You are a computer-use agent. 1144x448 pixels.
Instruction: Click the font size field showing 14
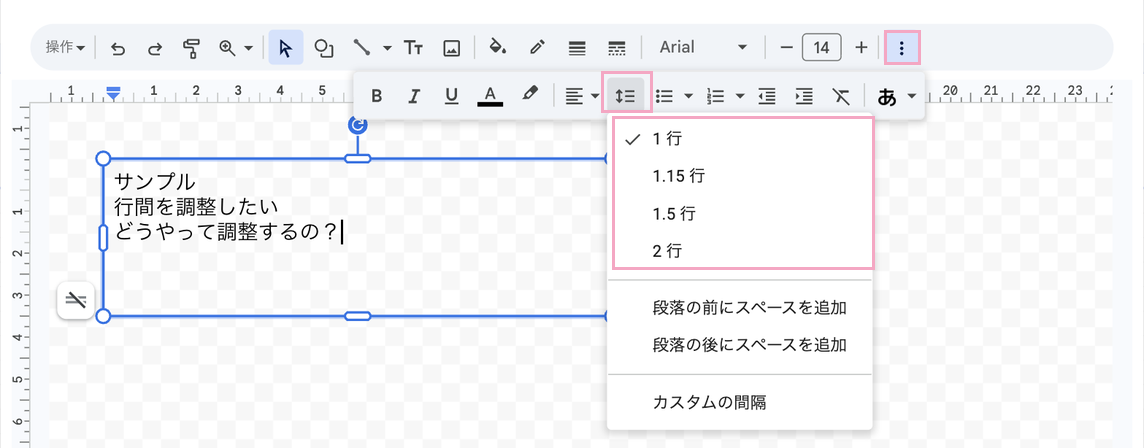822,47
